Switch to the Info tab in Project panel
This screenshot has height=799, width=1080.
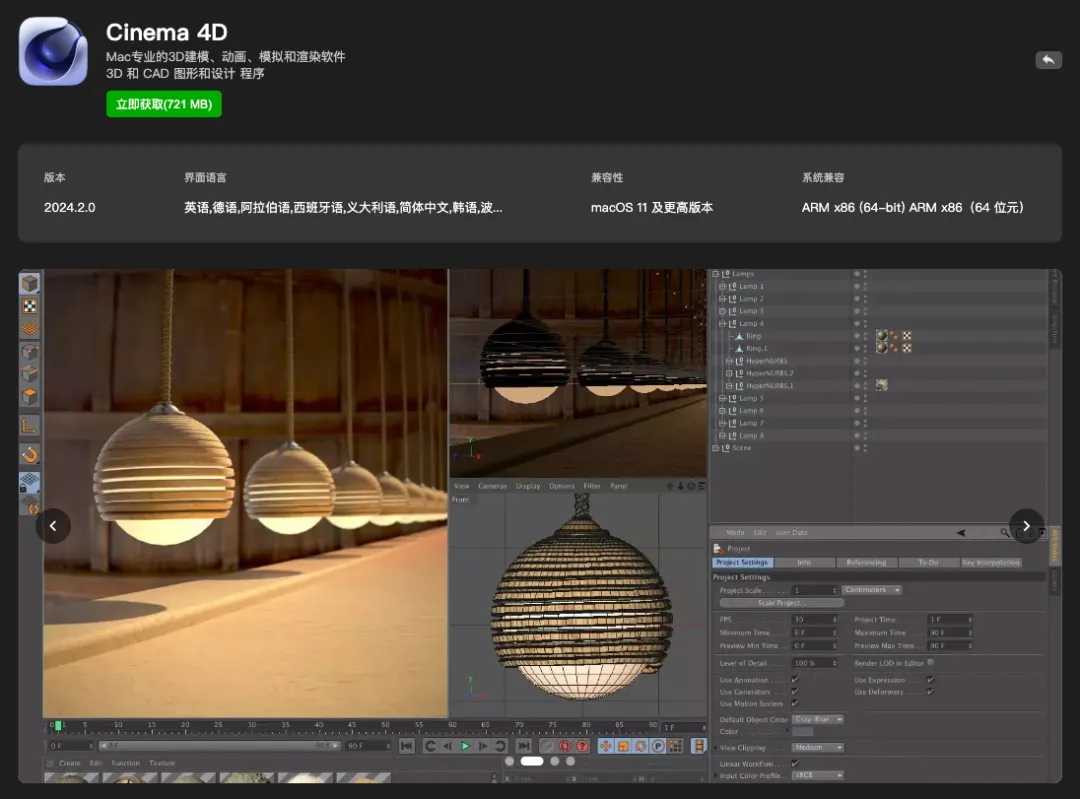click(804, 563)
